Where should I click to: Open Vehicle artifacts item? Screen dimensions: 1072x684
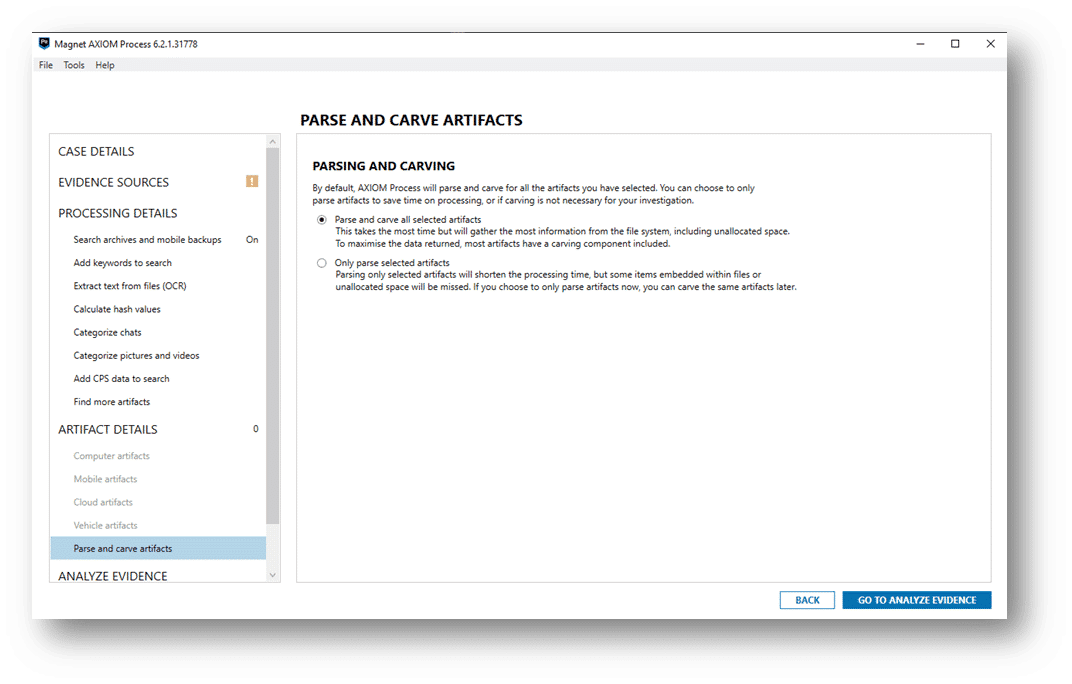point(105,525)
